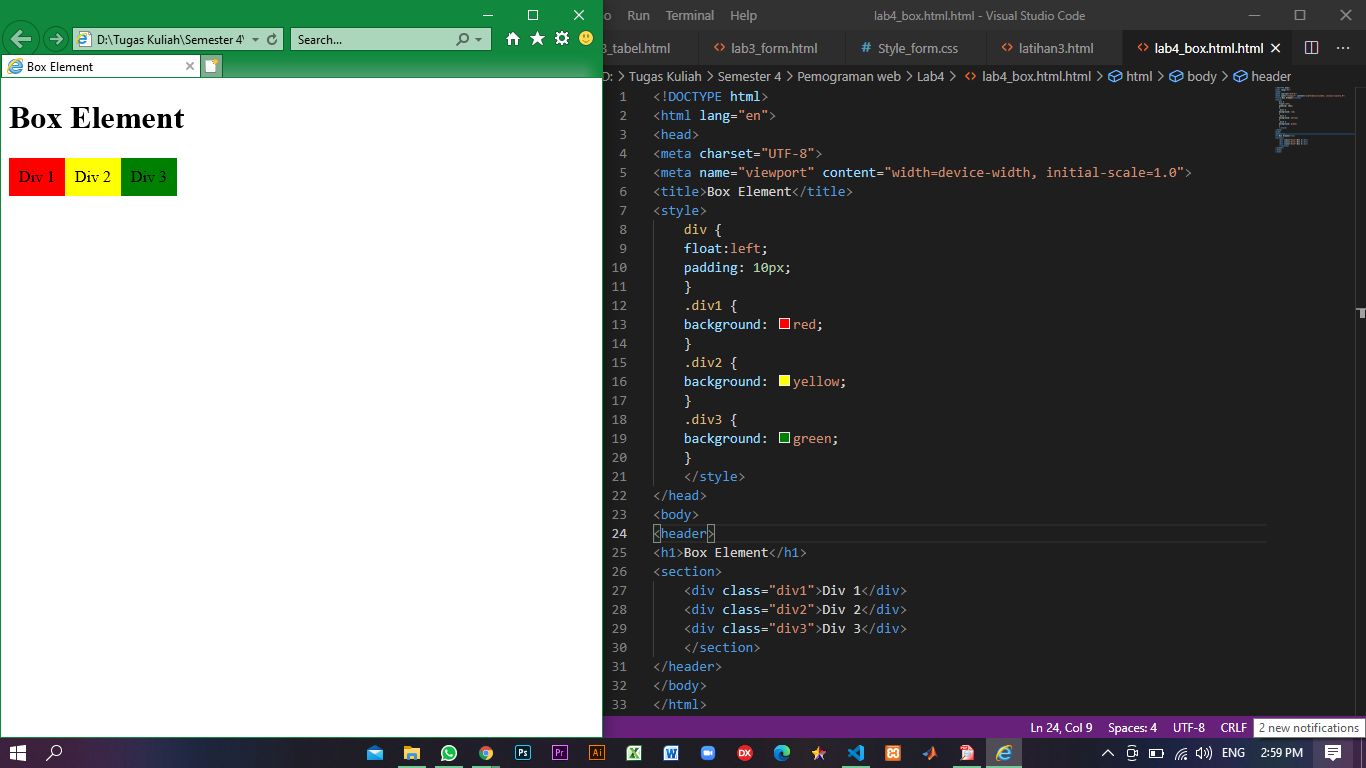Click the Ln 24, Col 9 indicator
Image resolution: width=1366 pixels, height=768 pixels.
[x=1059, y=727]
